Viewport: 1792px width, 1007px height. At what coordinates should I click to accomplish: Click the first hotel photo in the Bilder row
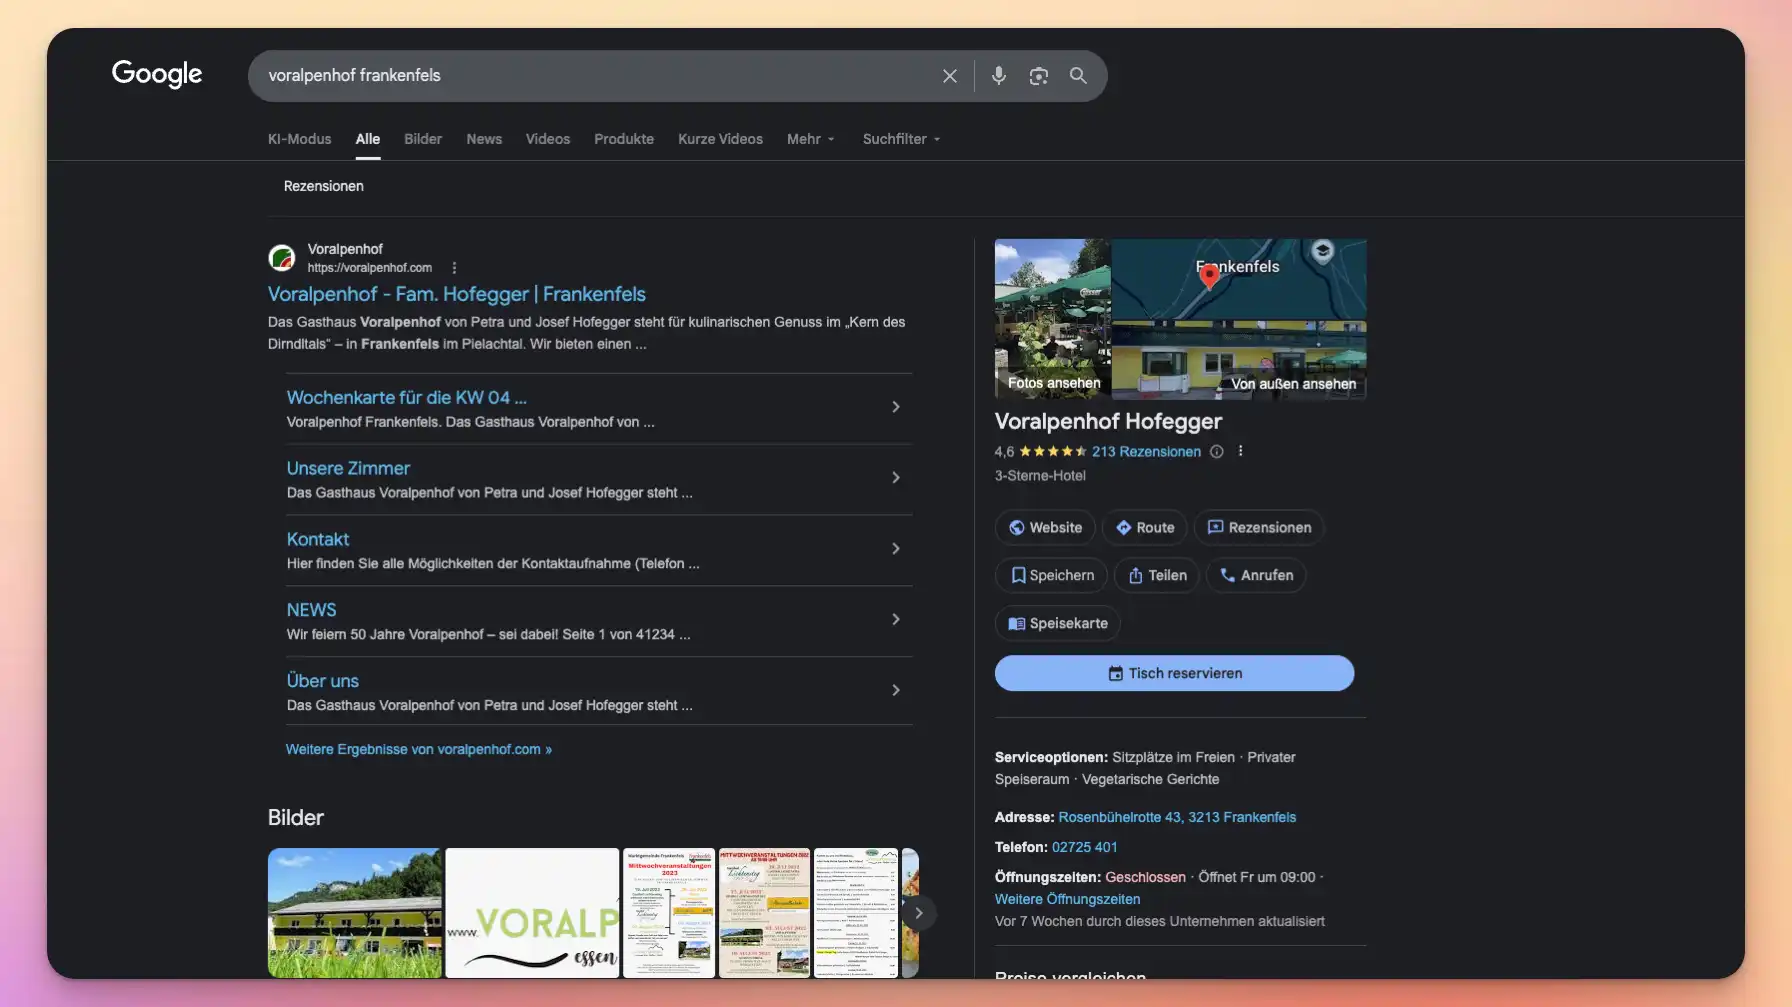point(354,912)
